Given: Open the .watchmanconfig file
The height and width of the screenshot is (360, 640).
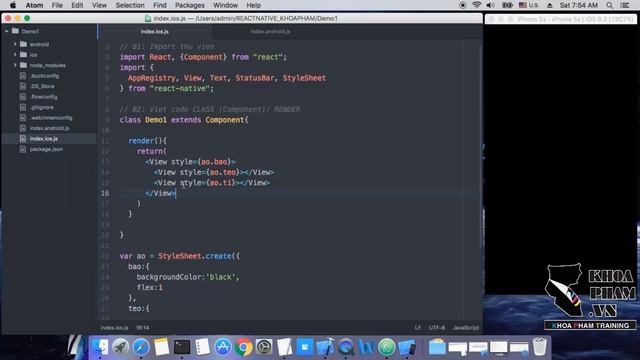Looking at the screenshot, I should (x=51, y=118).
